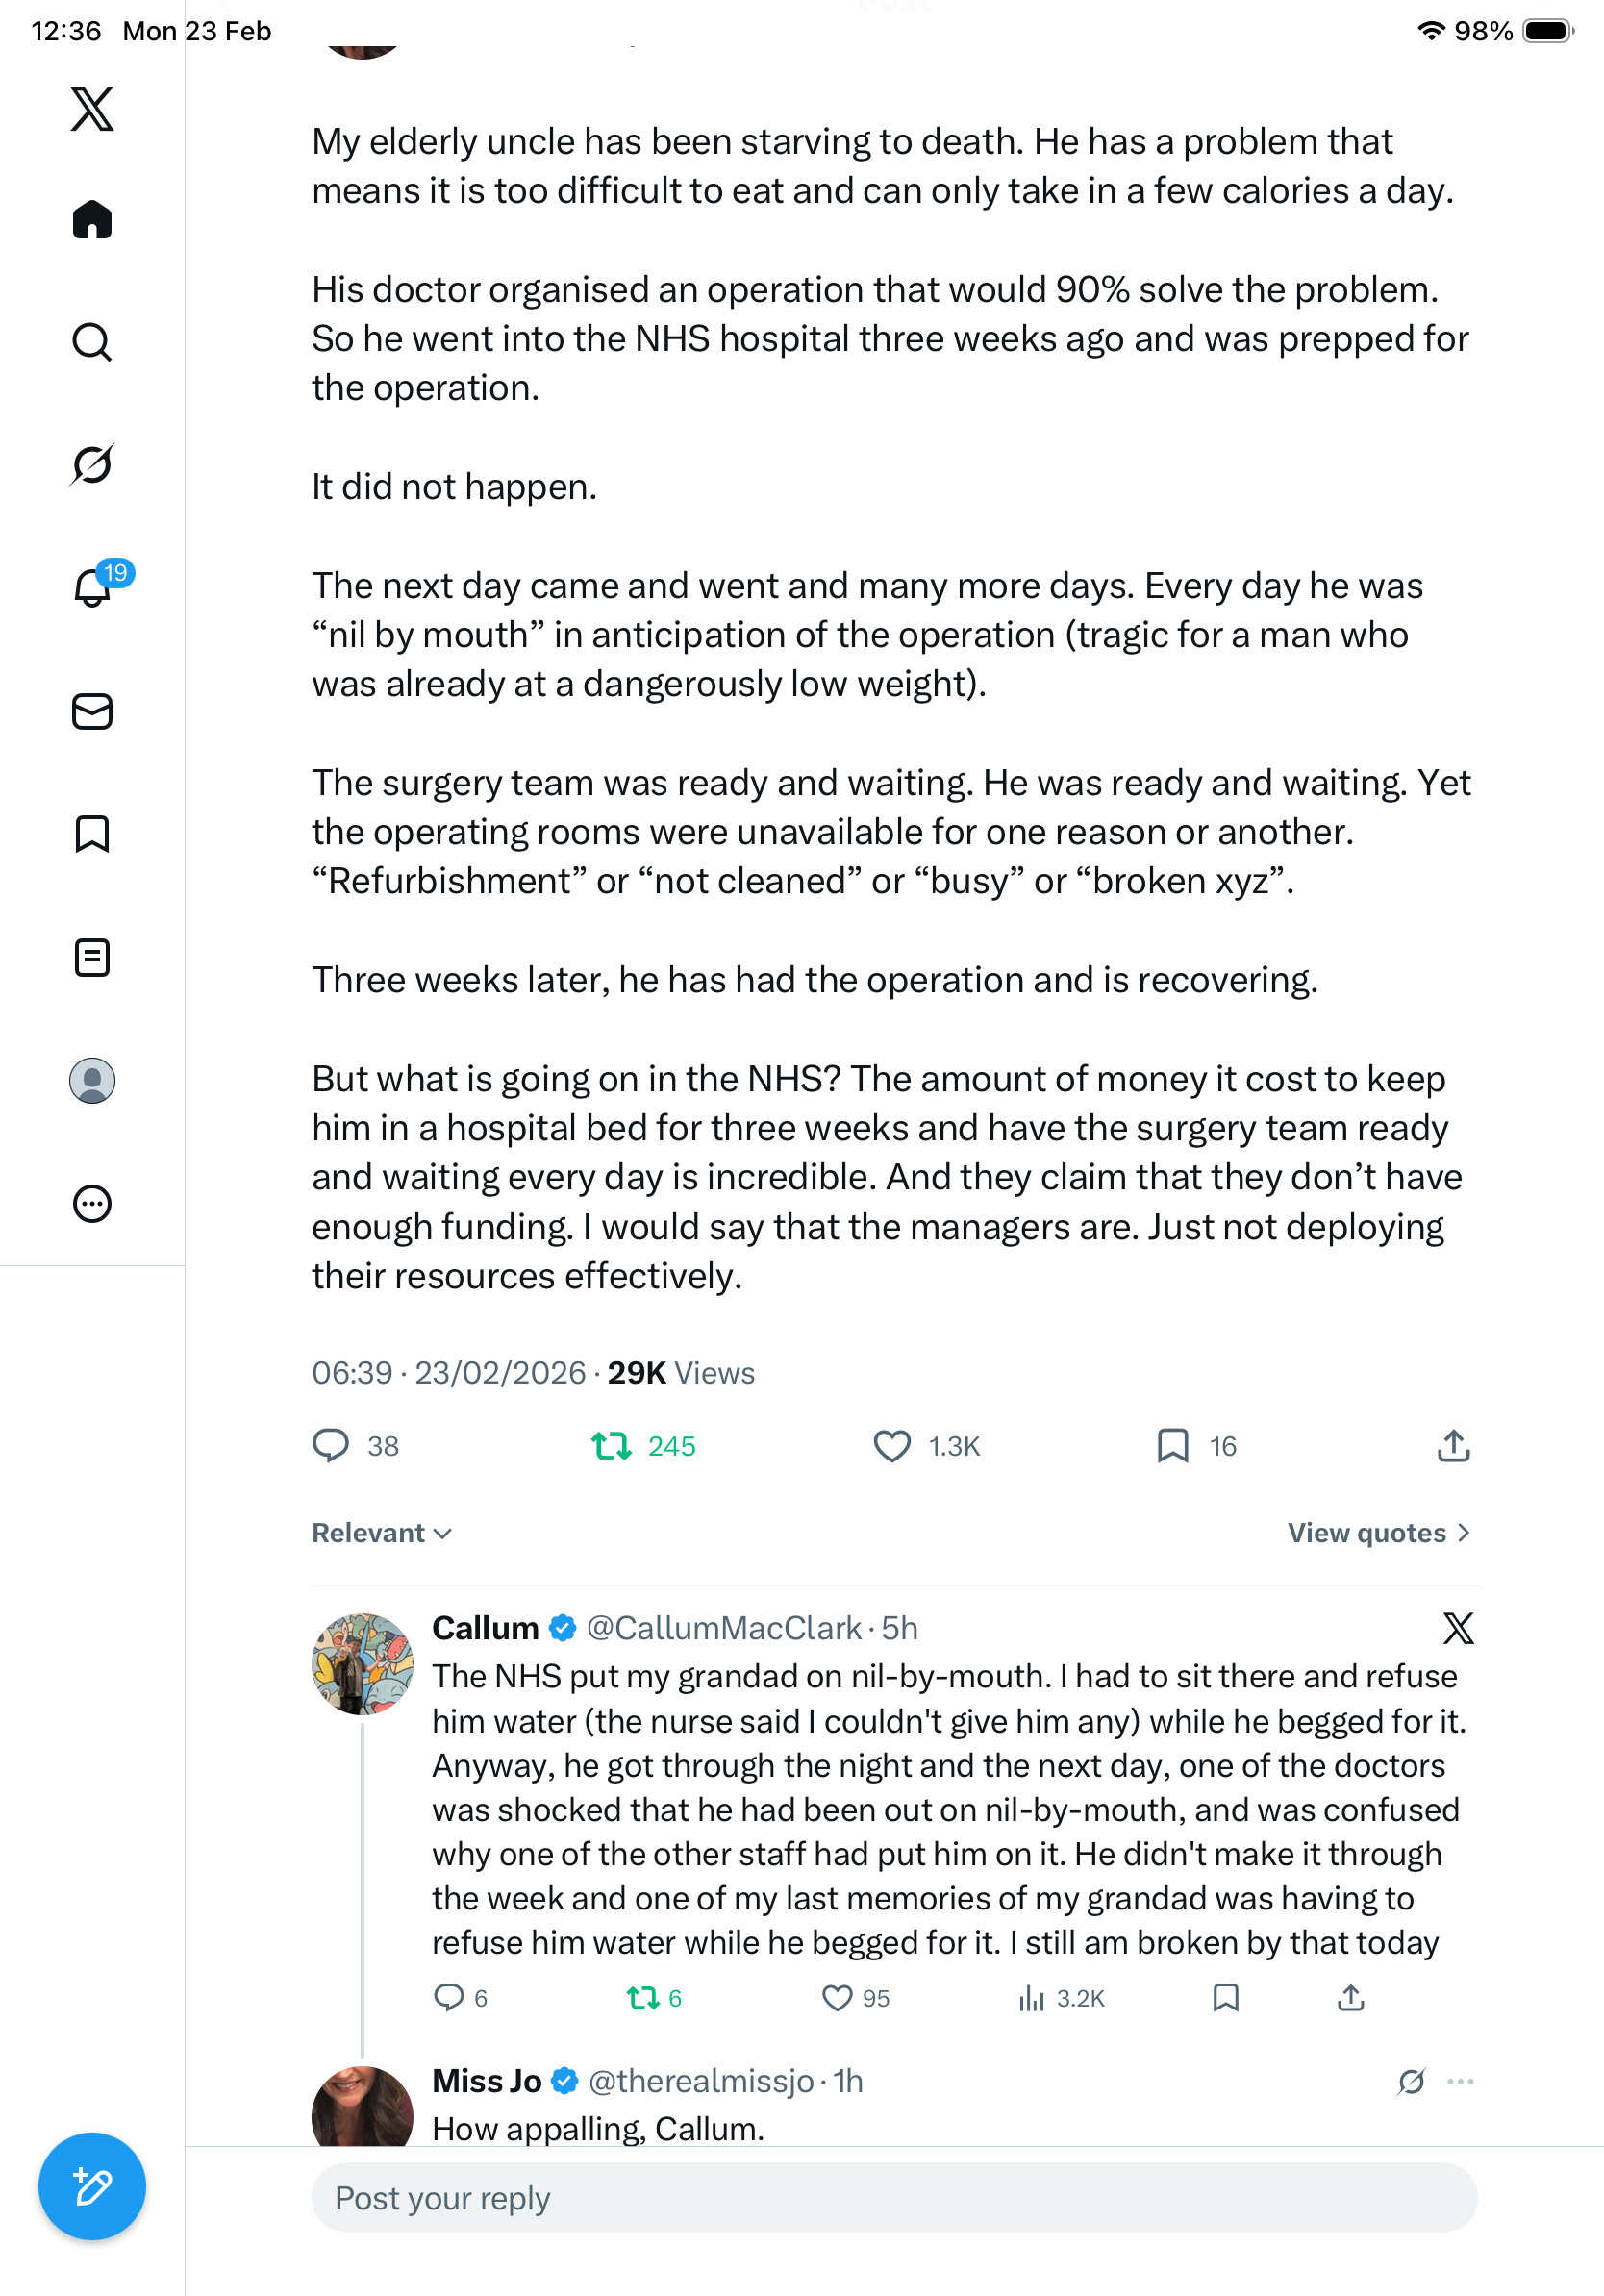Click the X logo in sidebar
Viewport: 1604px width, 2296px height.
92,109
